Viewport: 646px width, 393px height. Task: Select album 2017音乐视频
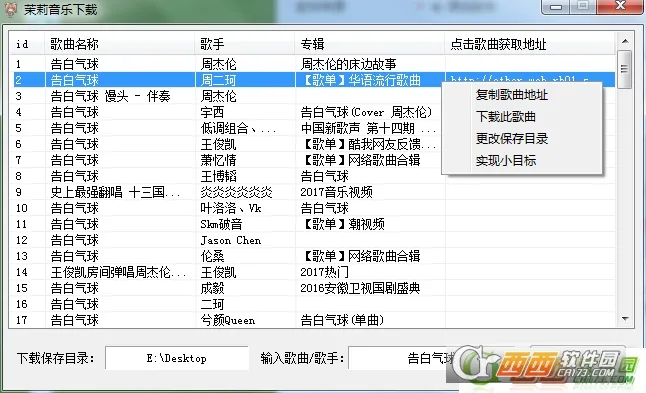click(x=336, y=192)
